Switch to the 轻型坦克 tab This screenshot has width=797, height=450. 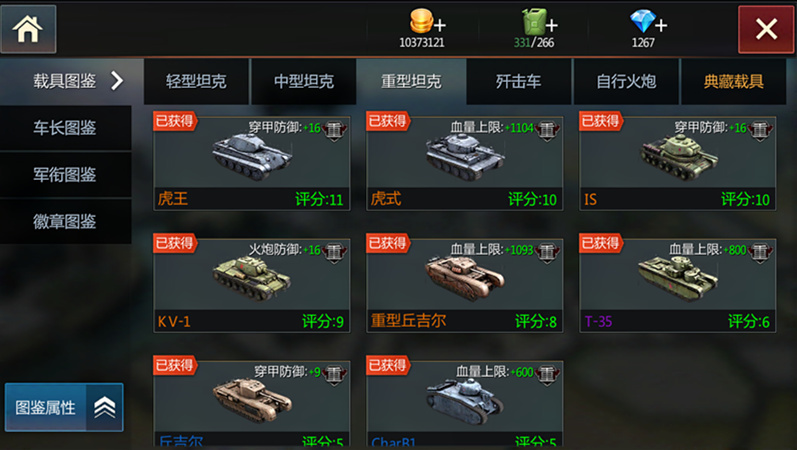pos(196,81)
